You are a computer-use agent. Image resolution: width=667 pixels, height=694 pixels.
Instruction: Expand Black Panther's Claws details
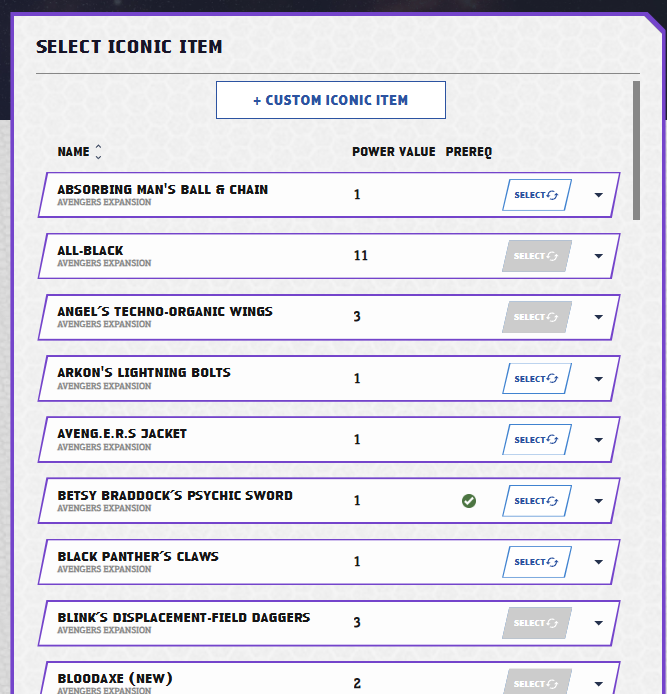599,563
